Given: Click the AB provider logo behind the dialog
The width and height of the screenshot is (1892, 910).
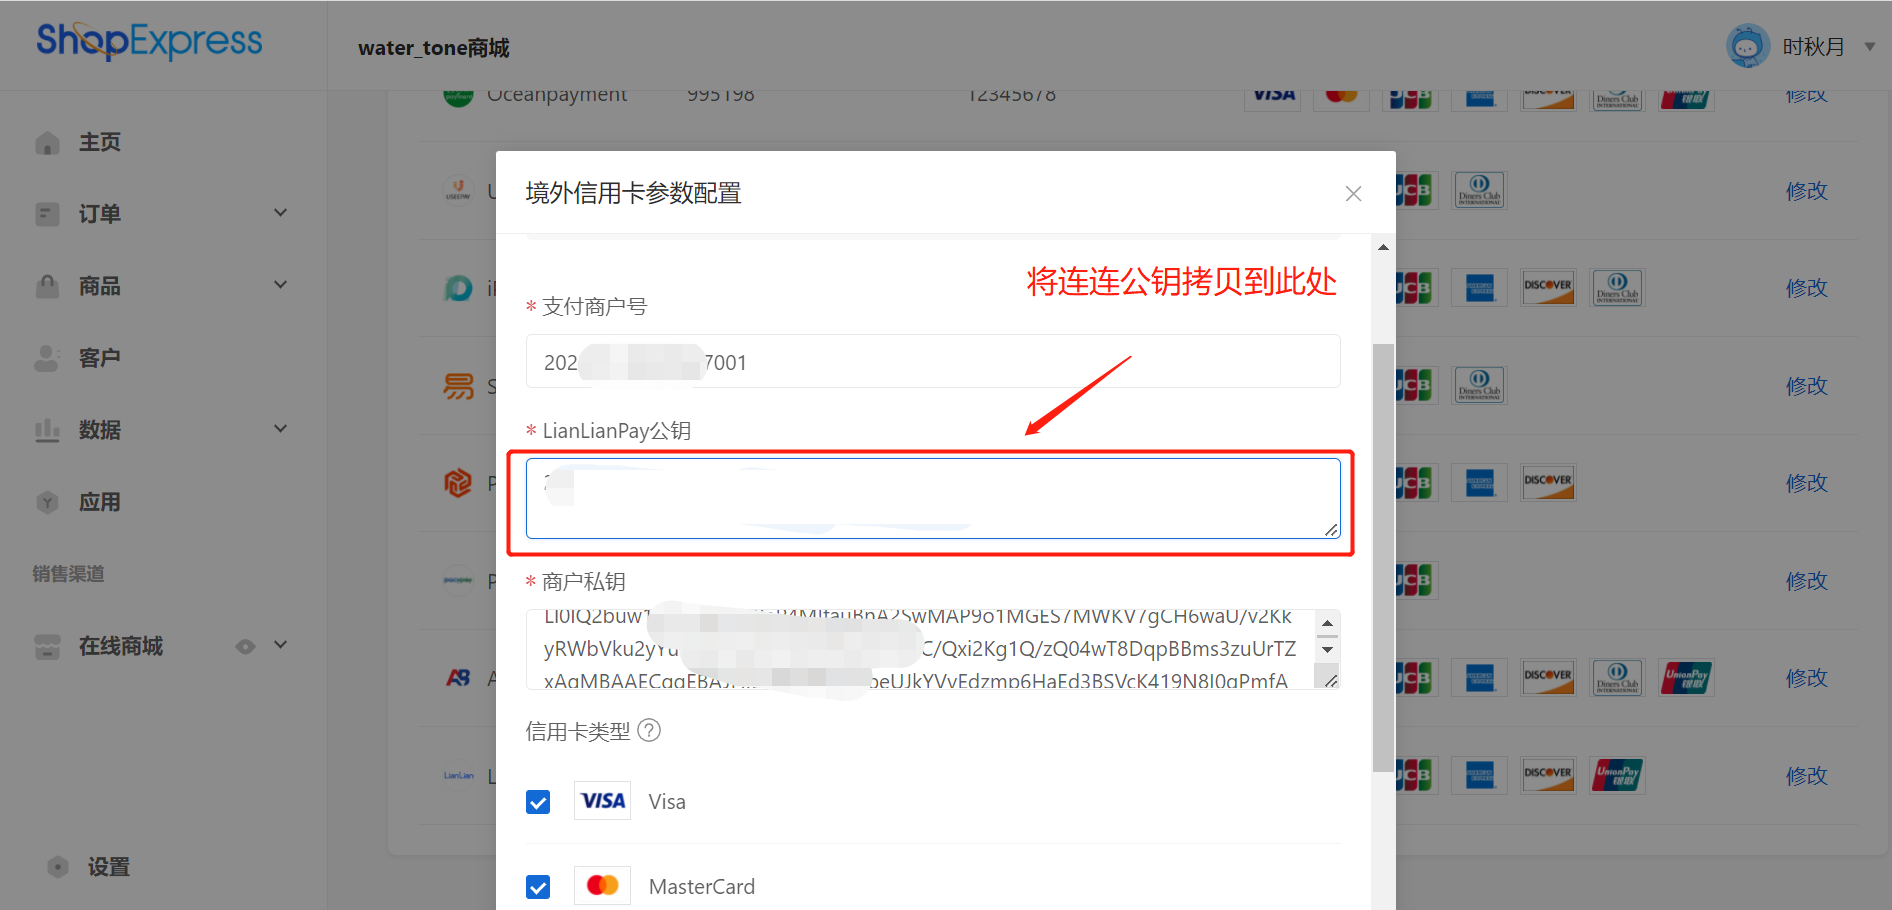Looking at the screenshot, I should (458, 678).
